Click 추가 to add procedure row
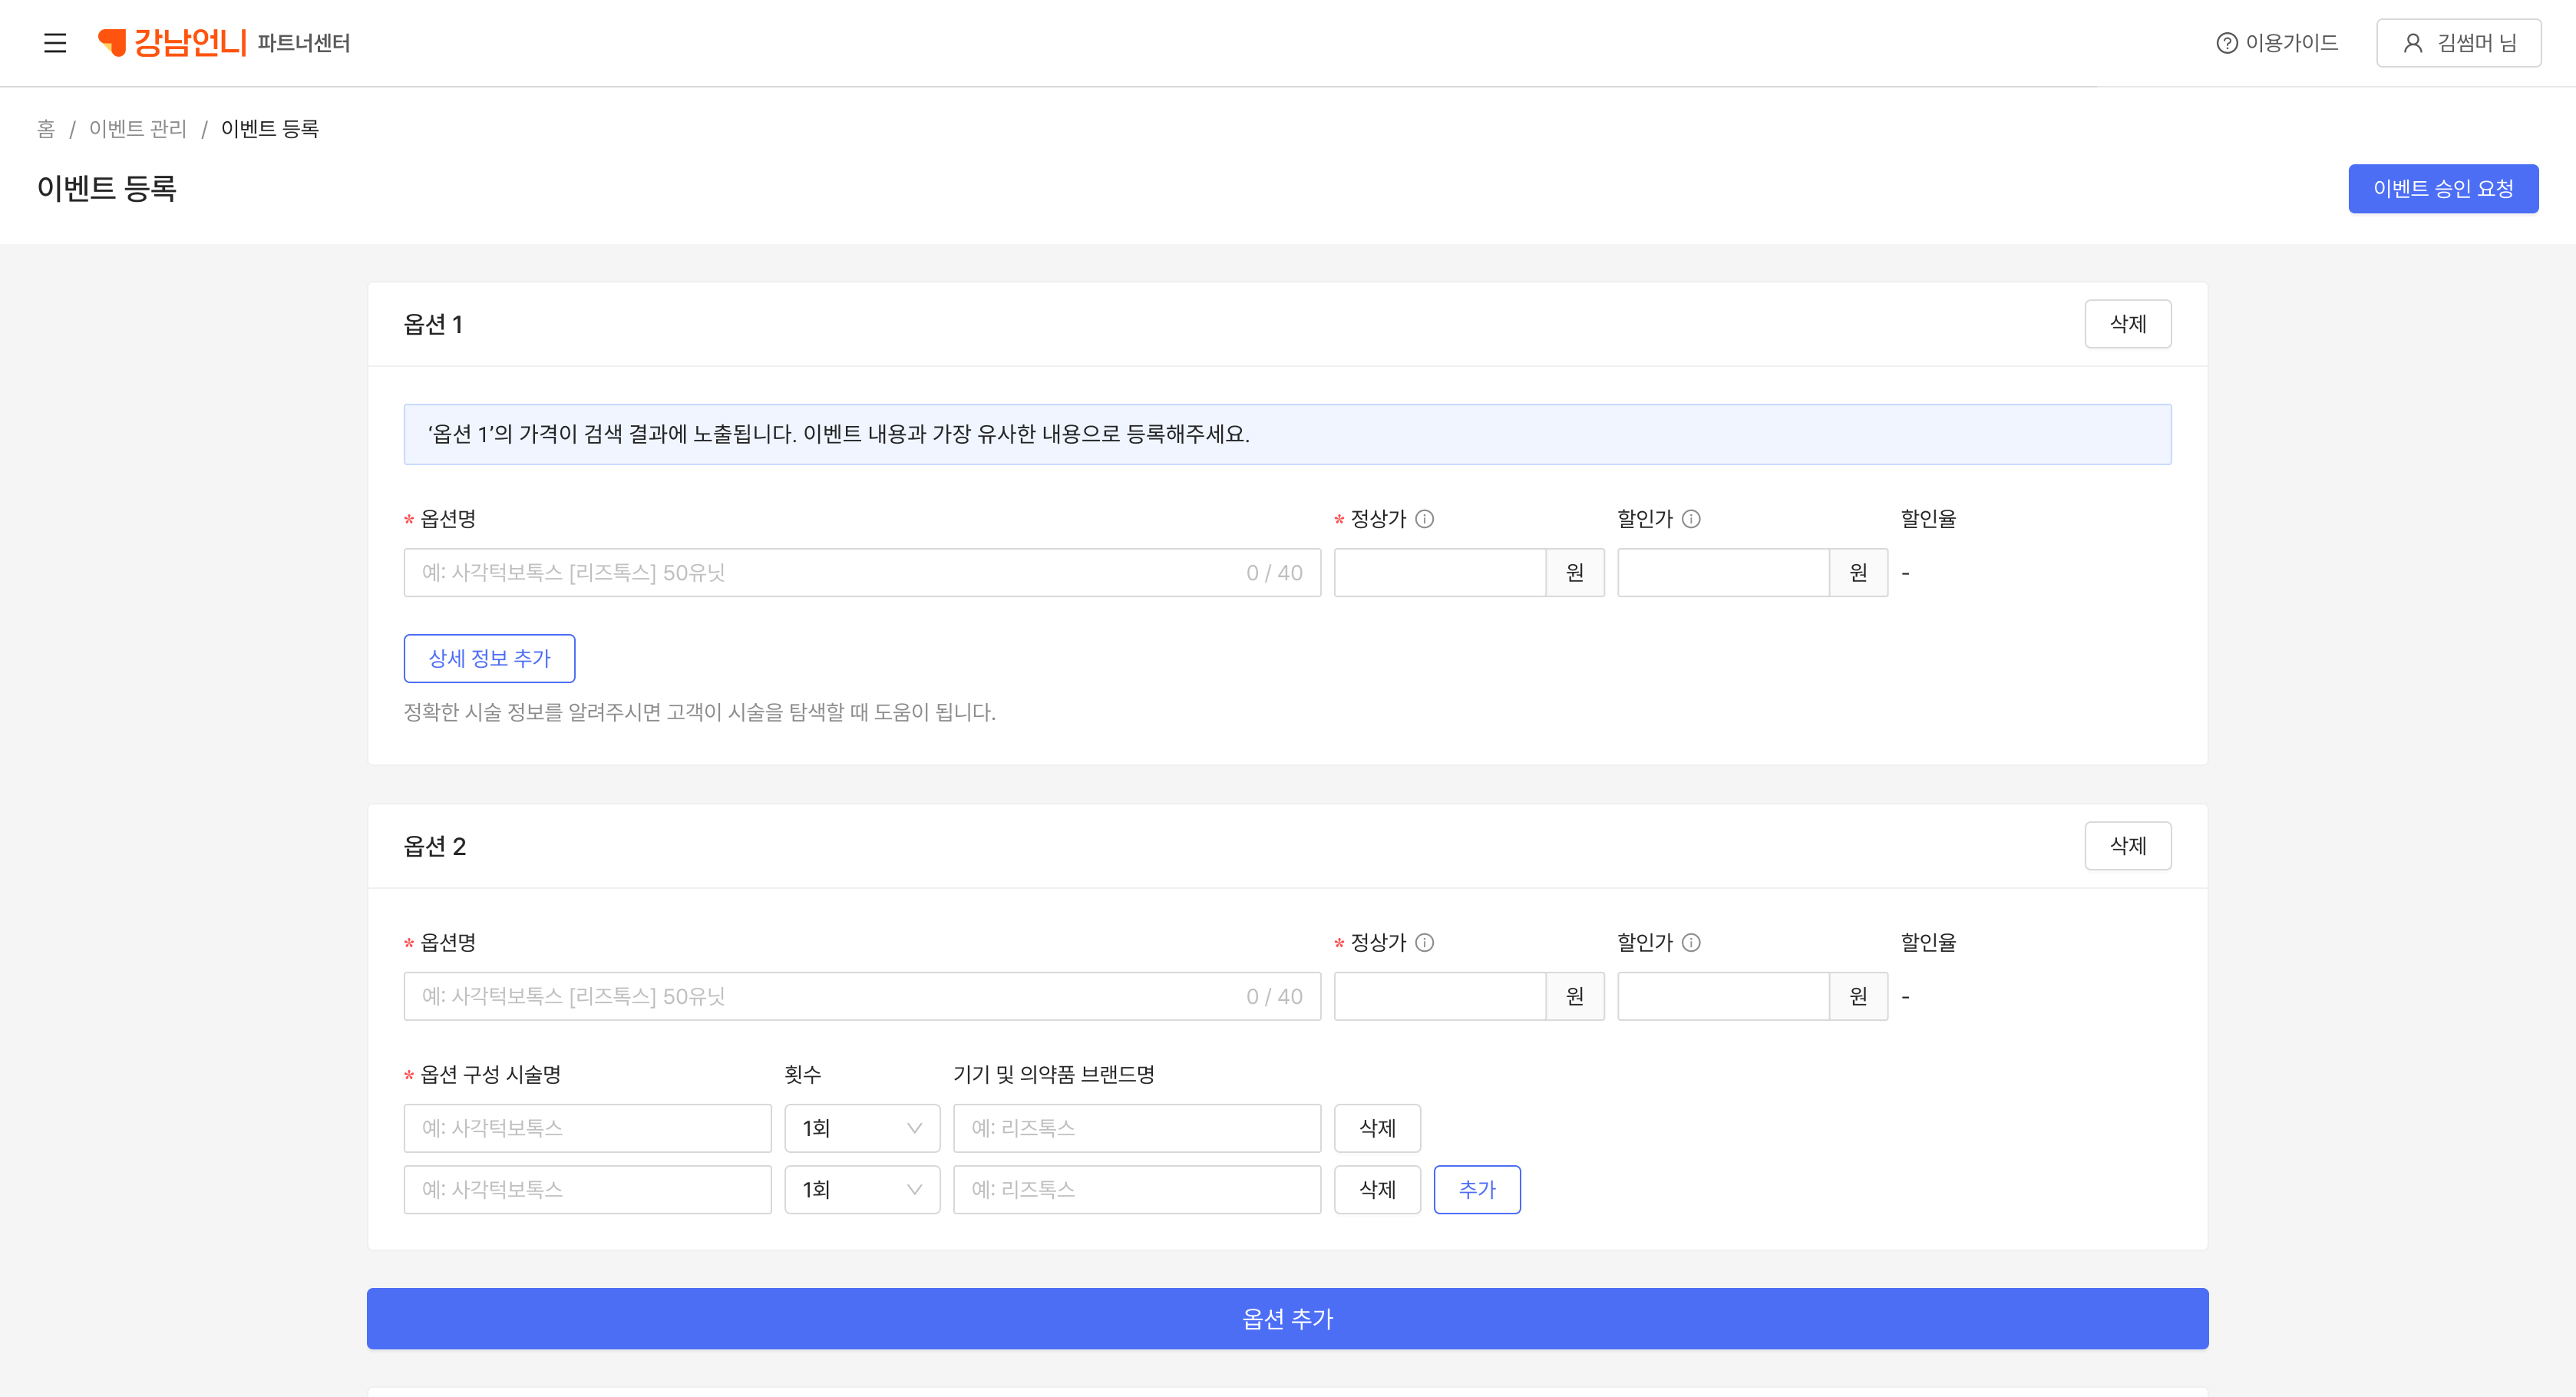 click(1476, 1190)
